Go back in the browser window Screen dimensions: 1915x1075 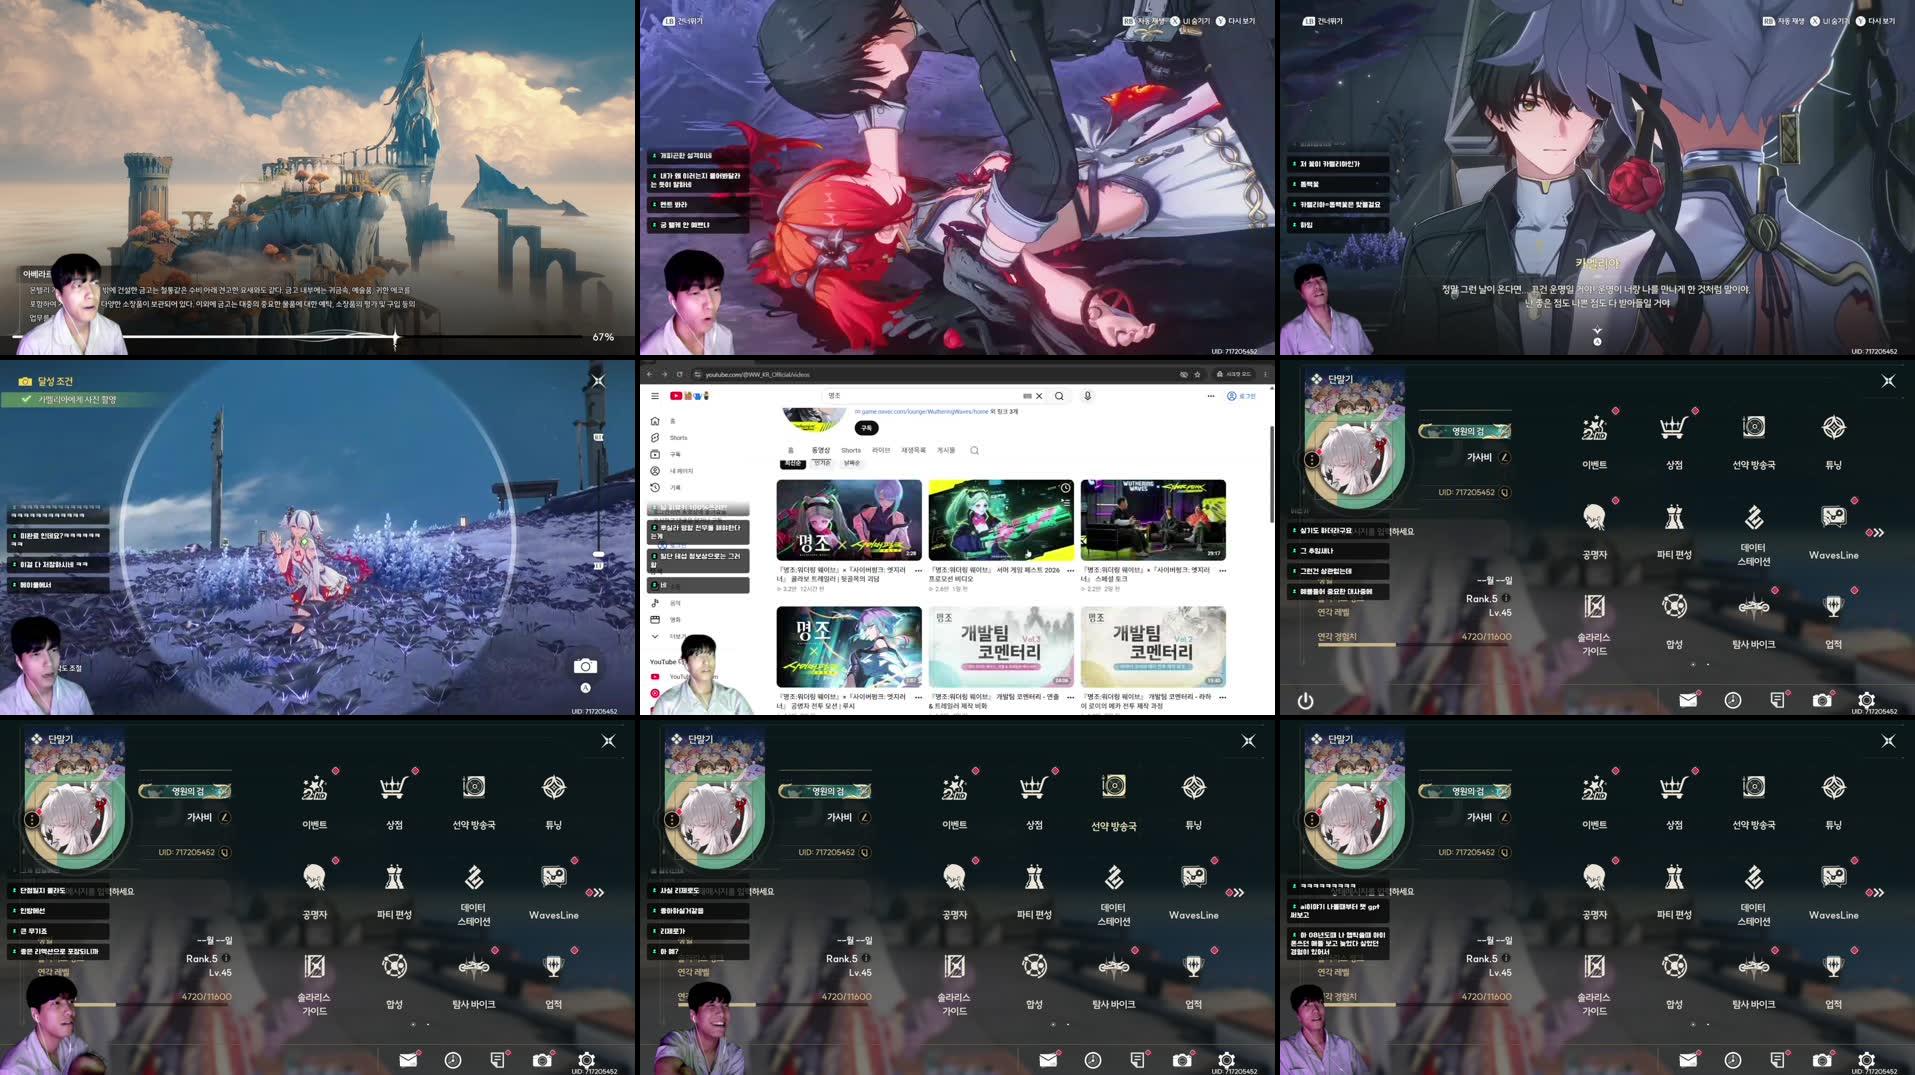pos(649,374)
